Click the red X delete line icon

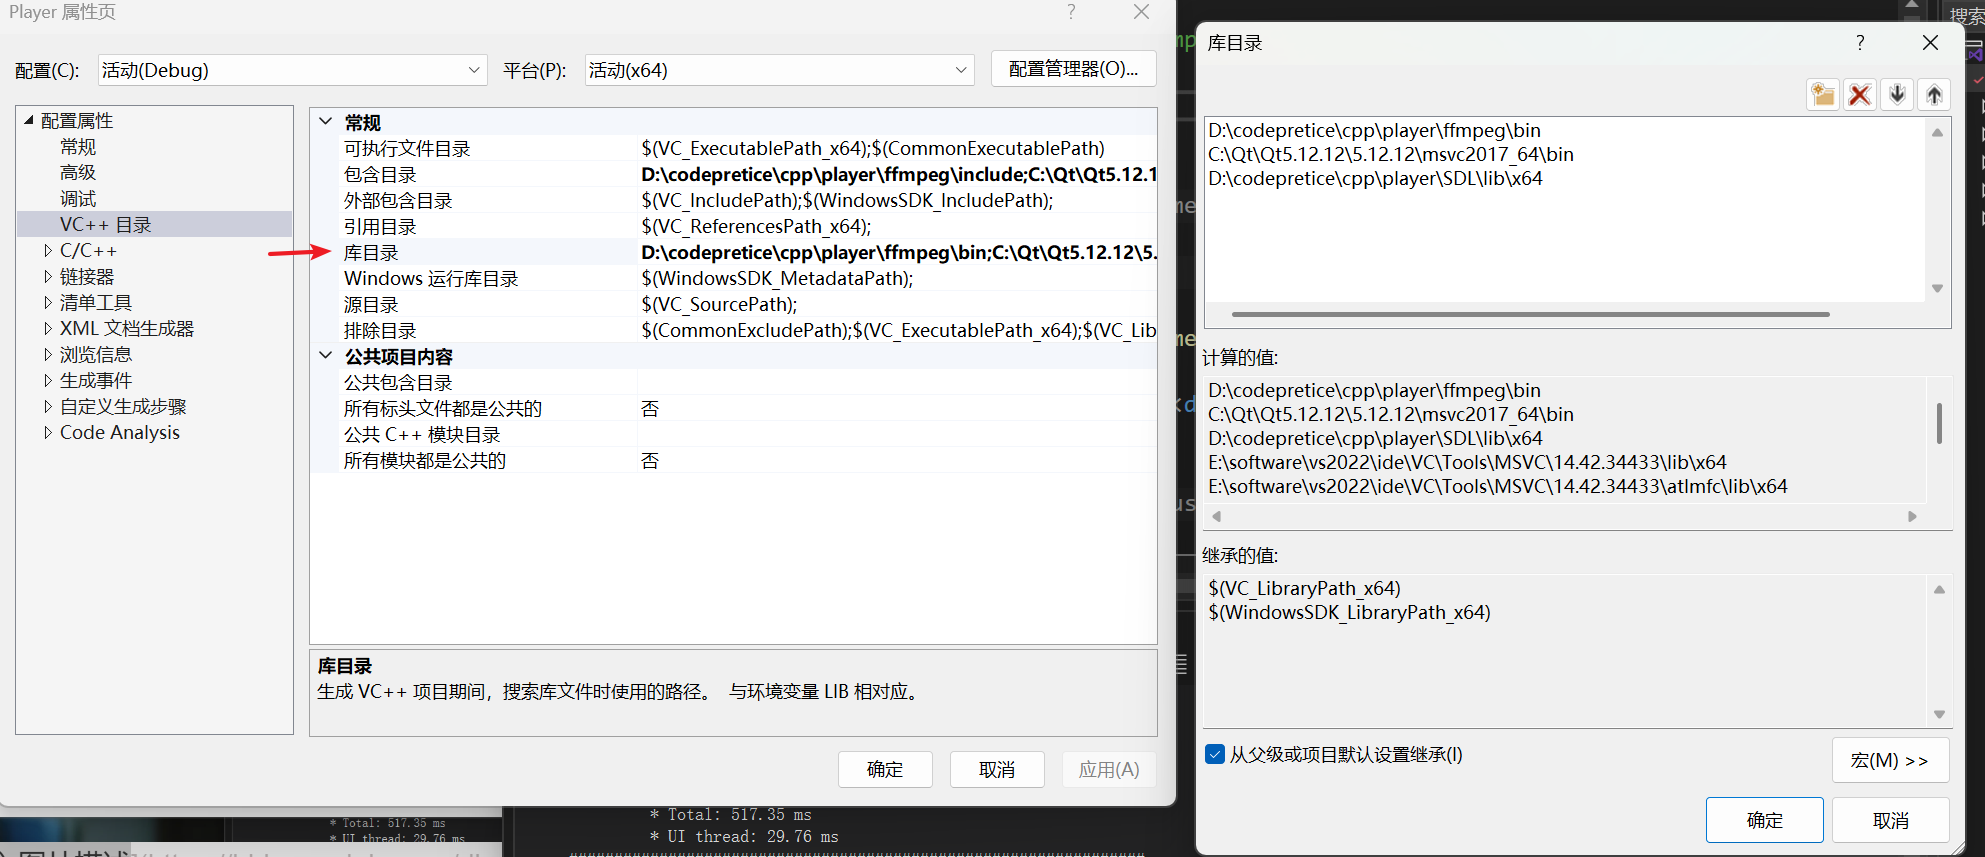[x=1860, y=95]
